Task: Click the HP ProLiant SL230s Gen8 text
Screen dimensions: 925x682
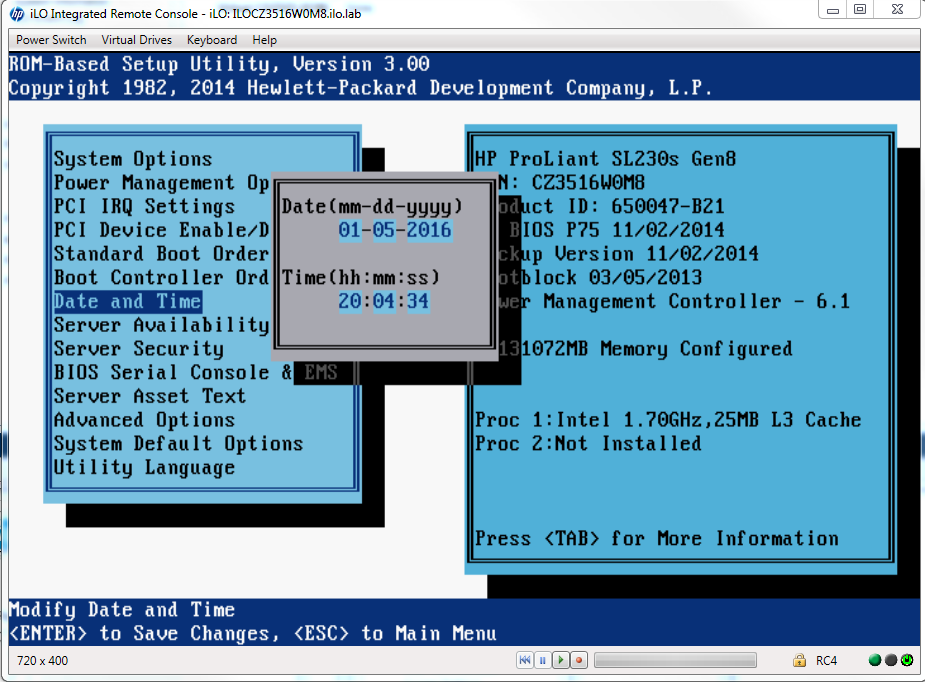Action: coord(605,159)
